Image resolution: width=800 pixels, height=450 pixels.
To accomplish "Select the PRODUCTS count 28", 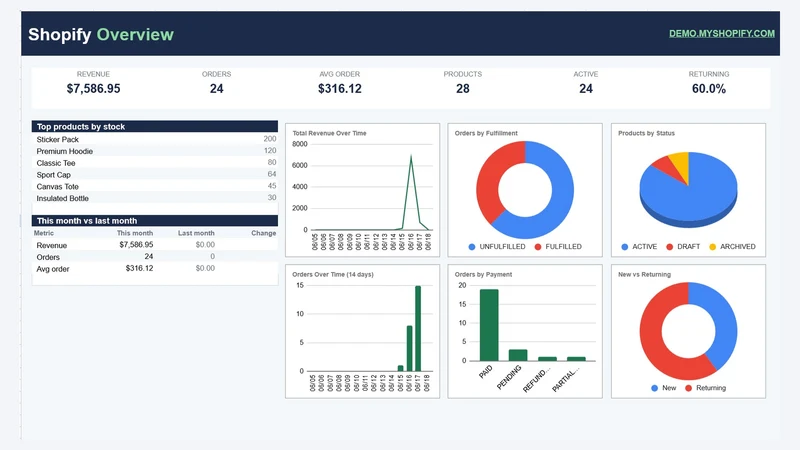I will pyautogui.click(x=463, y=89).
